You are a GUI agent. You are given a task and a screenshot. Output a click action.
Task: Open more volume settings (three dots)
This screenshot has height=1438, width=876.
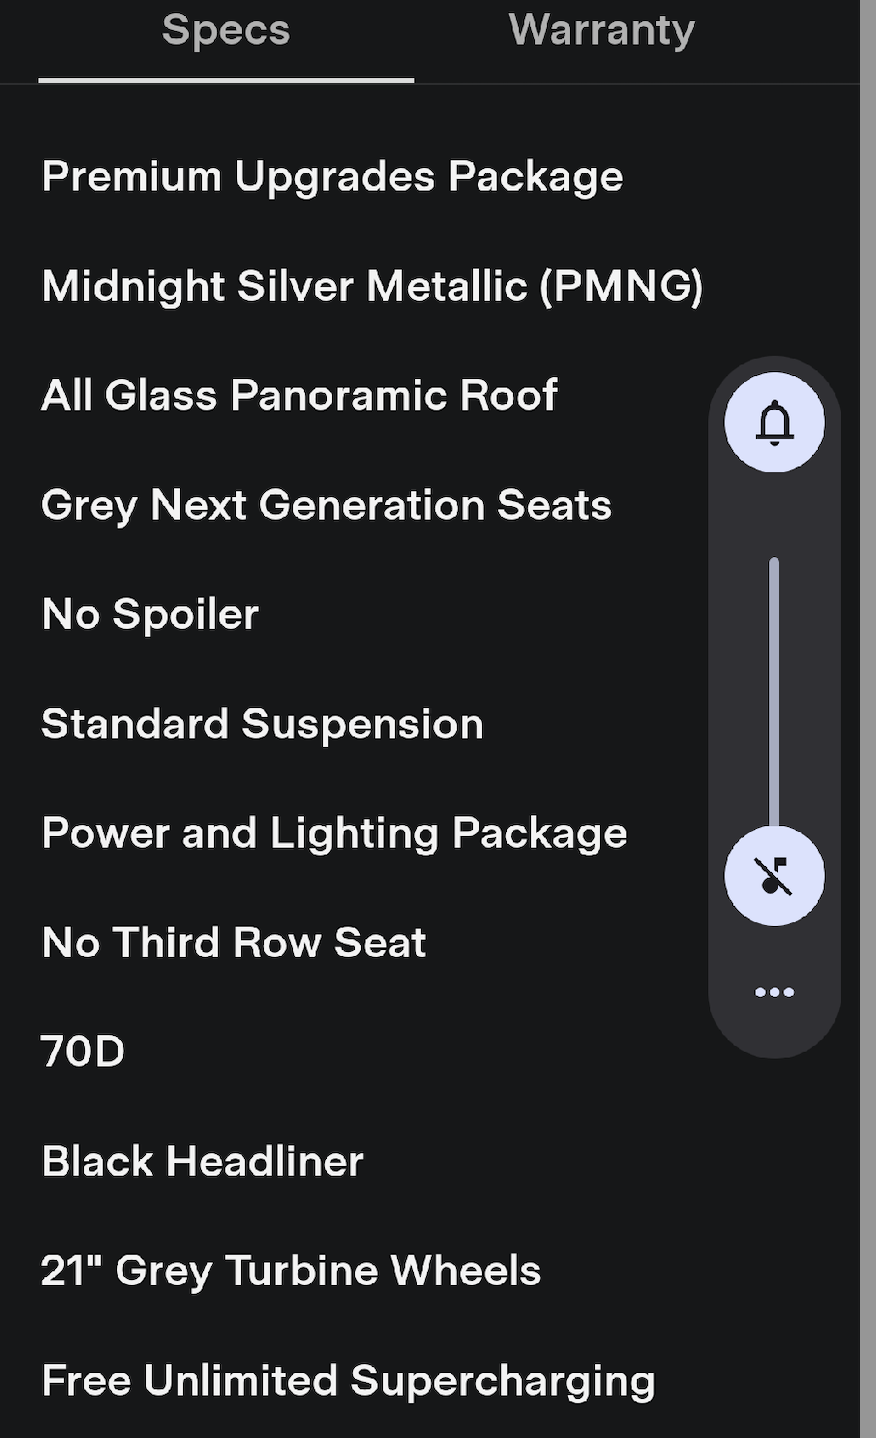pyautogui.click(x=774, y=992)
